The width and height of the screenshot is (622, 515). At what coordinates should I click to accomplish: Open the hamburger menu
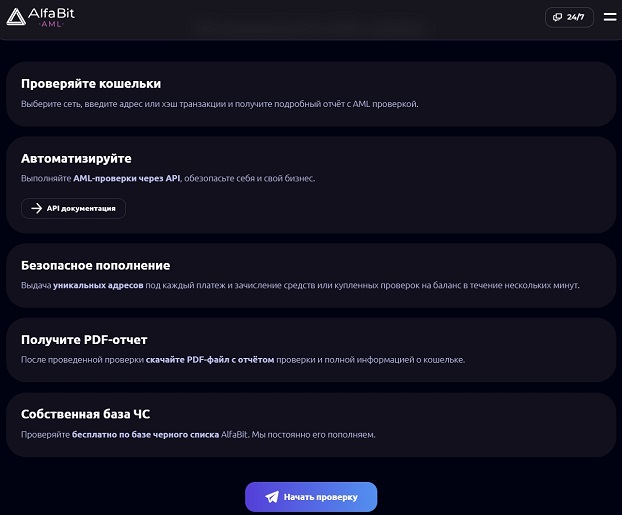coord(610,17)
